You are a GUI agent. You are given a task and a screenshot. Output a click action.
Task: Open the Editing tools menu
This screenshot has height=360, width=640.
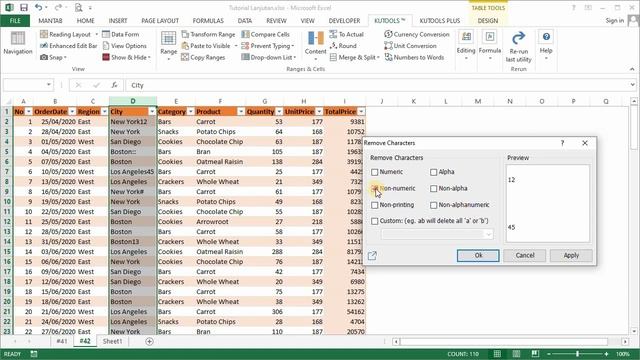pyautogui.click(x=466, y=45)
